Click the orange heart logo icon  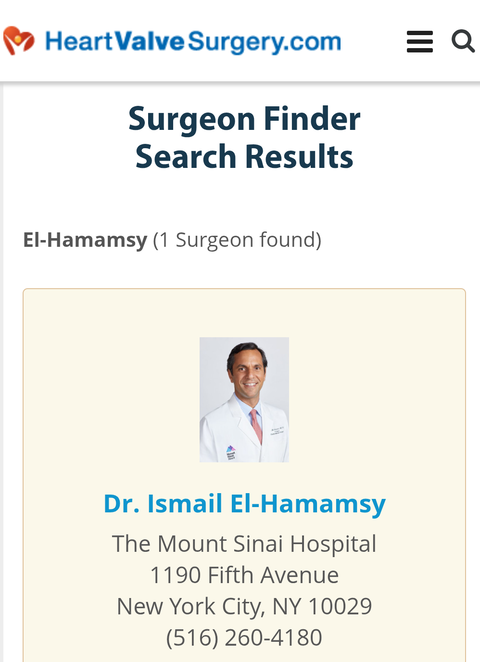[x=19, y=41]
